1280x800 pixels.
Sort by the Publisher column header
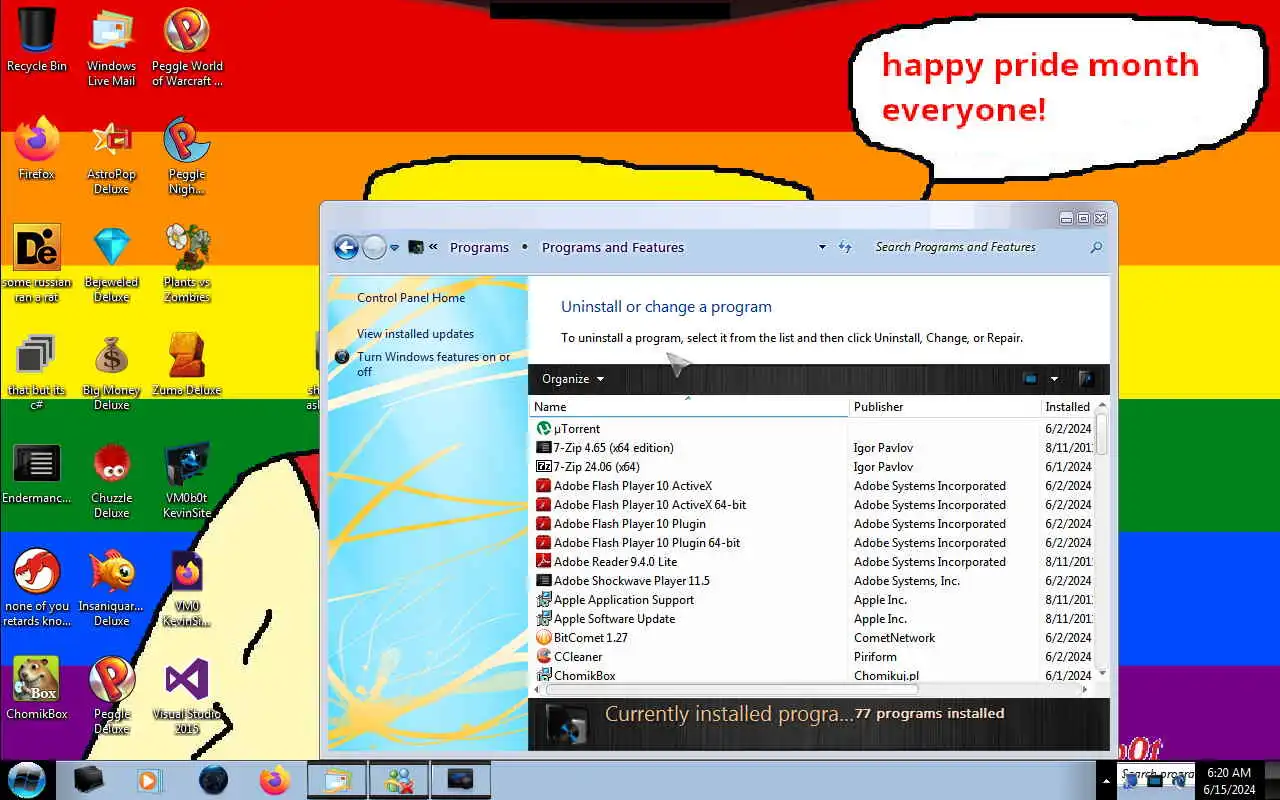pyautogui.click(x=945, y=407)
